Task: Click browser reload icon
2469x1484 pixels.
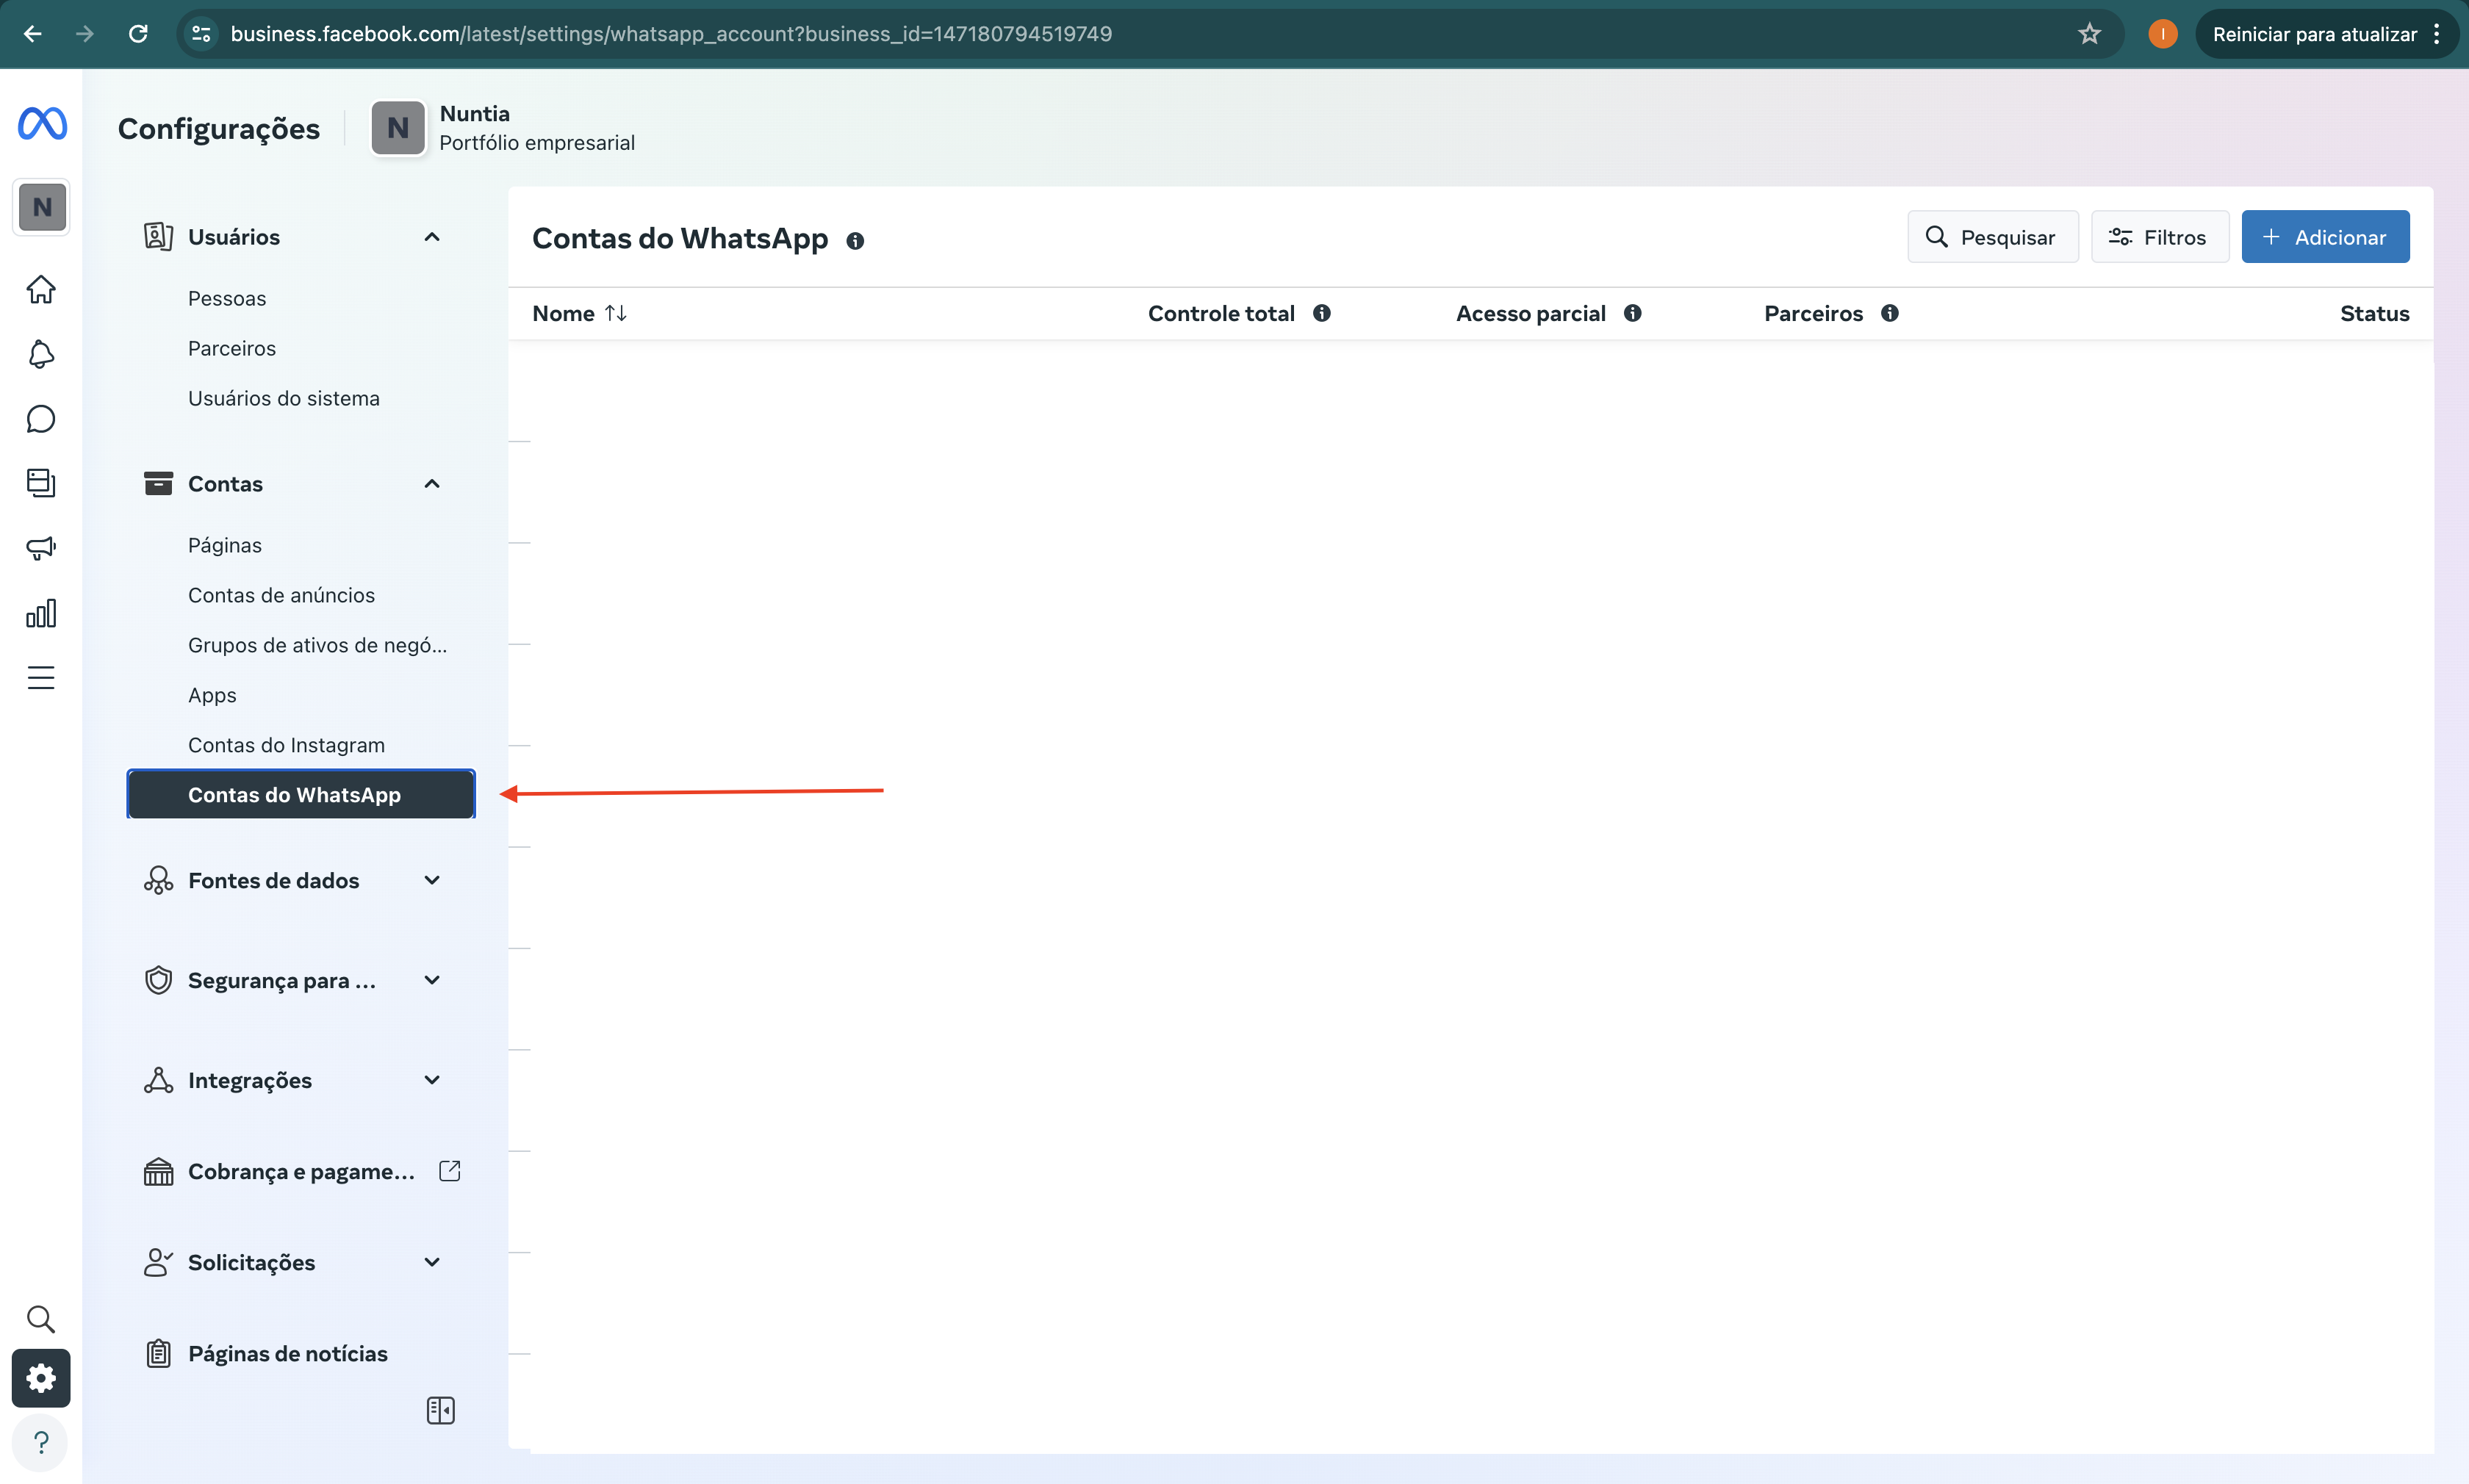Action: (x=138, y=34)
